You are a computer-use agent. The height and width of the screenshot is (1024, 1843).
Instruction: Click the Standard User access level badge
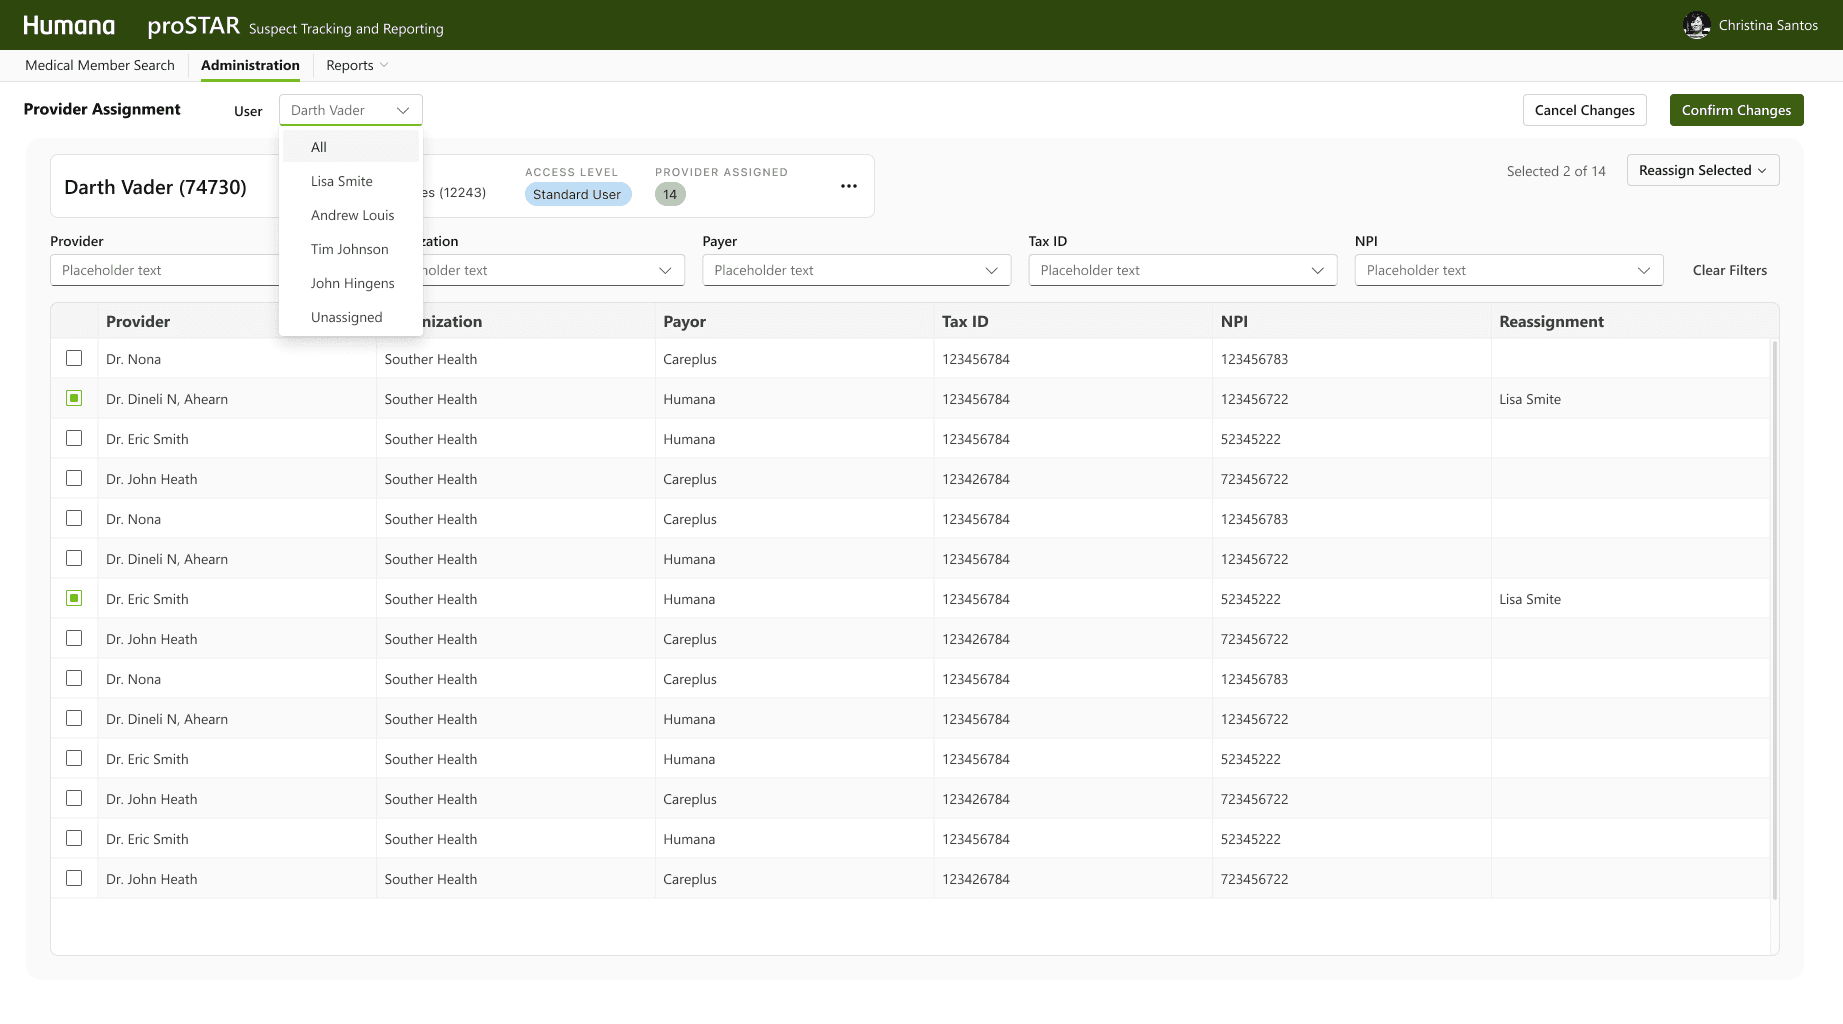(577, 194)
